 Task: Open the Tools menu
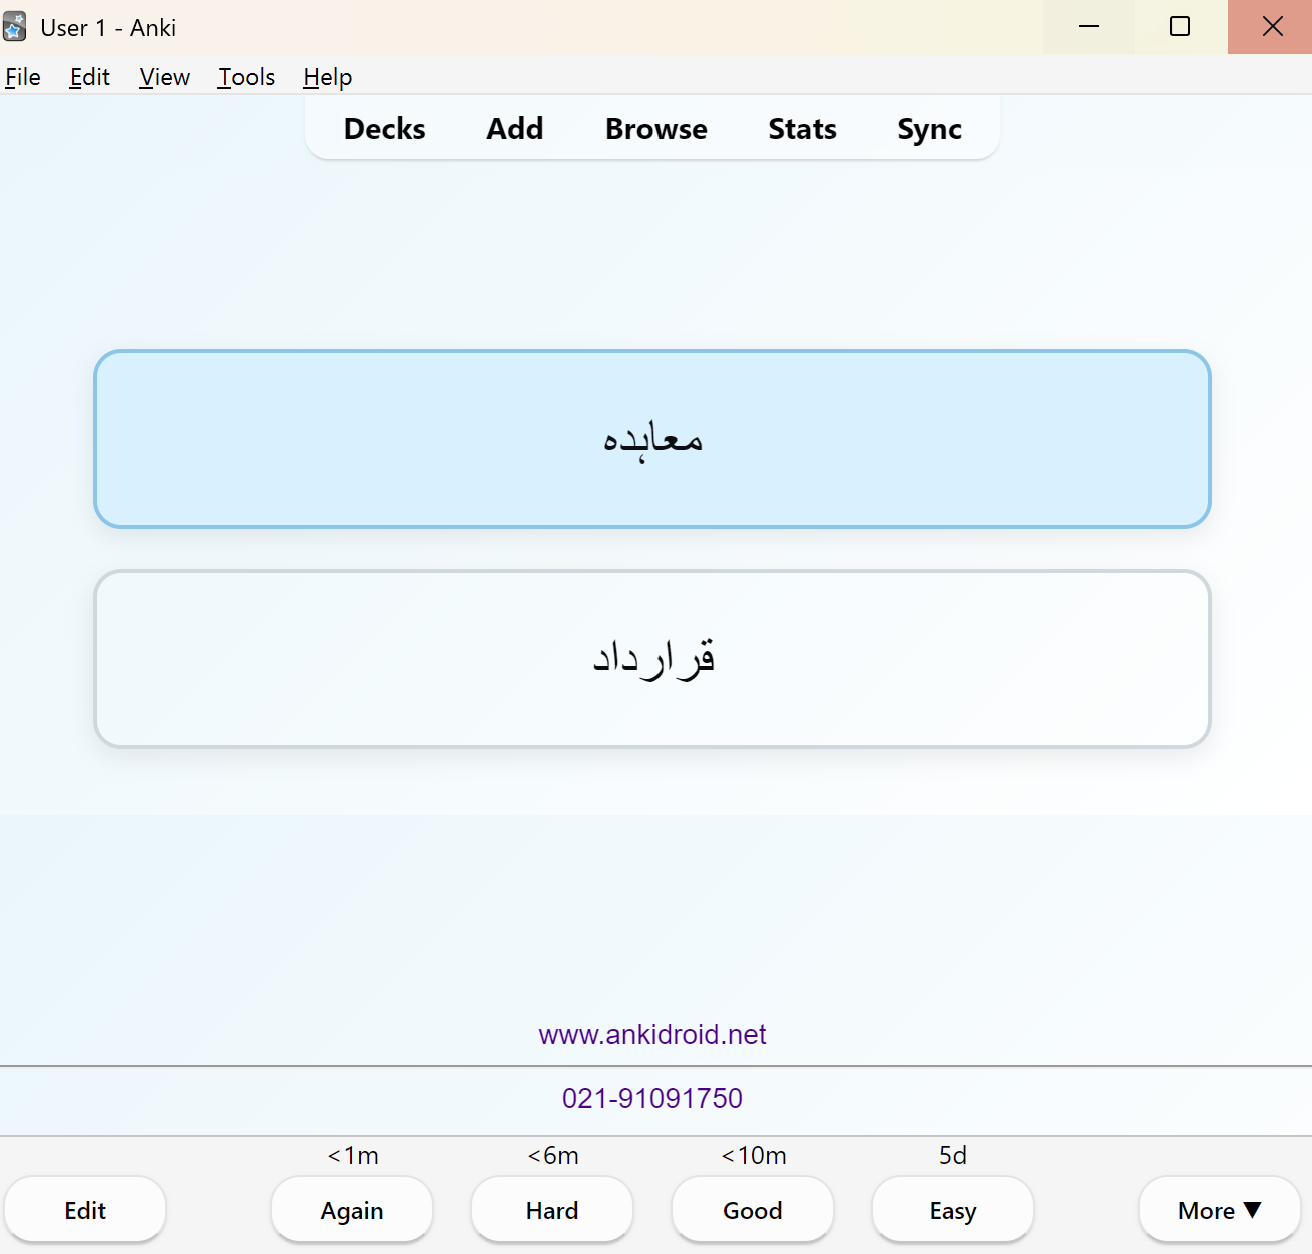246,77
